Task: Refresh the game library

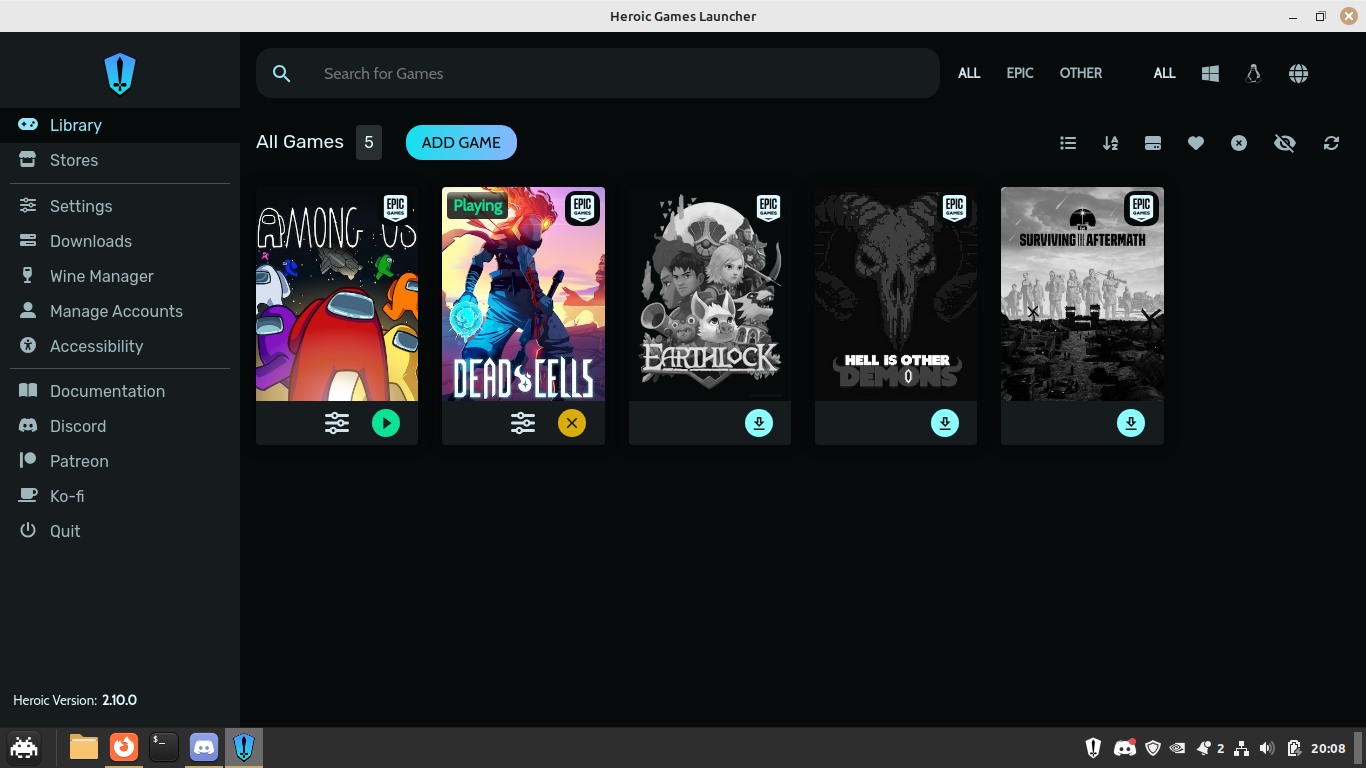Action: pyautogui.click(x=1331, y=143)
